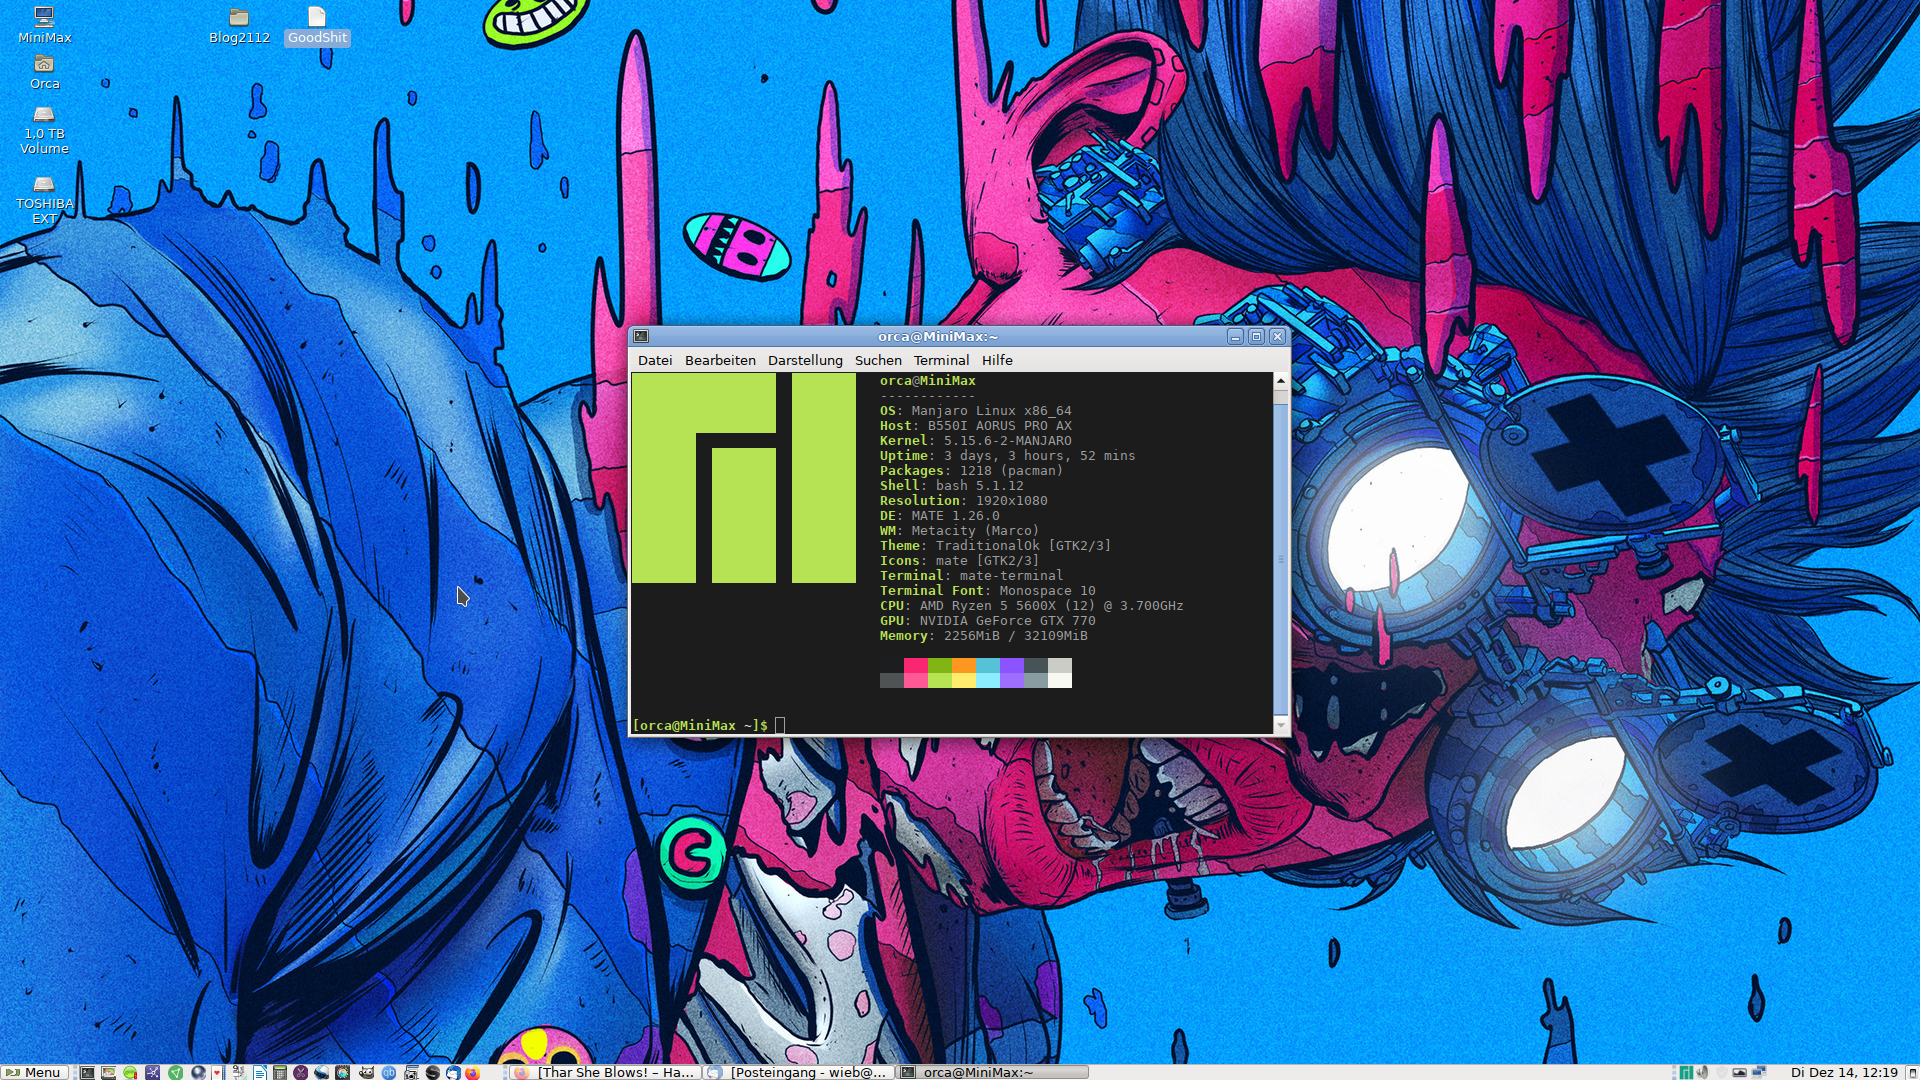
Task: Open the red heart launcher
Action: point(217,1072)
